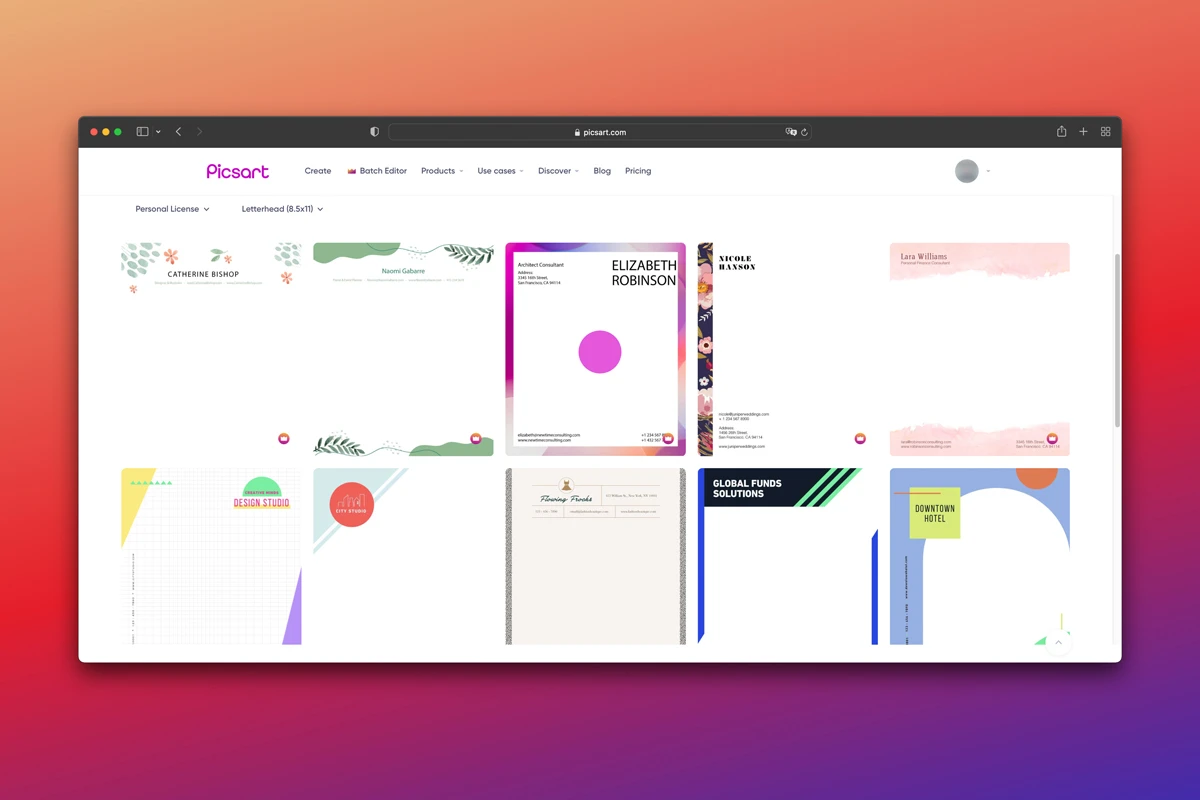
Task: Open the Letterhead (8.5x11) size dropdown
Action: [x=280, y=209]
